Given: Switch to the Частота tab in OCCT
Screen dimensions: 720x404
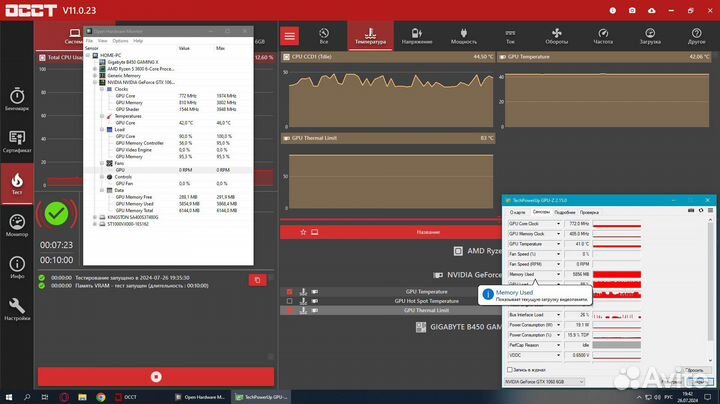Looking at the screenshot, I should 603,36.
